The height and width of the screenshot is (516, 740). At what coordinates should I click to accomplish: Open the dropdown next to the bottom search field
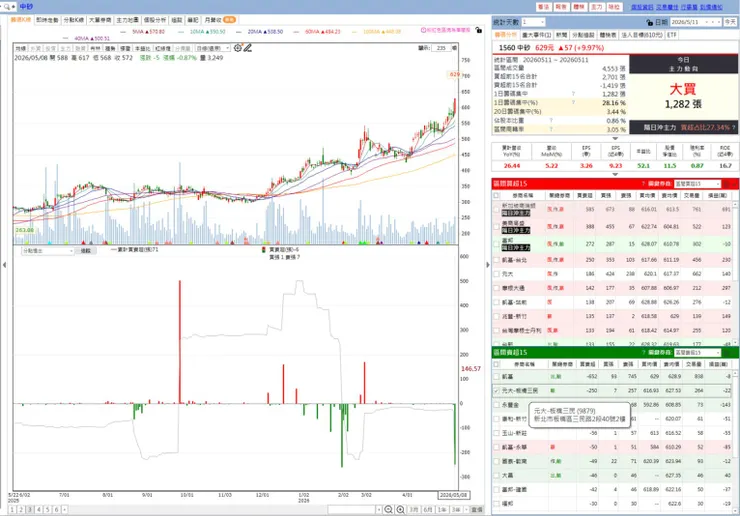378,509
